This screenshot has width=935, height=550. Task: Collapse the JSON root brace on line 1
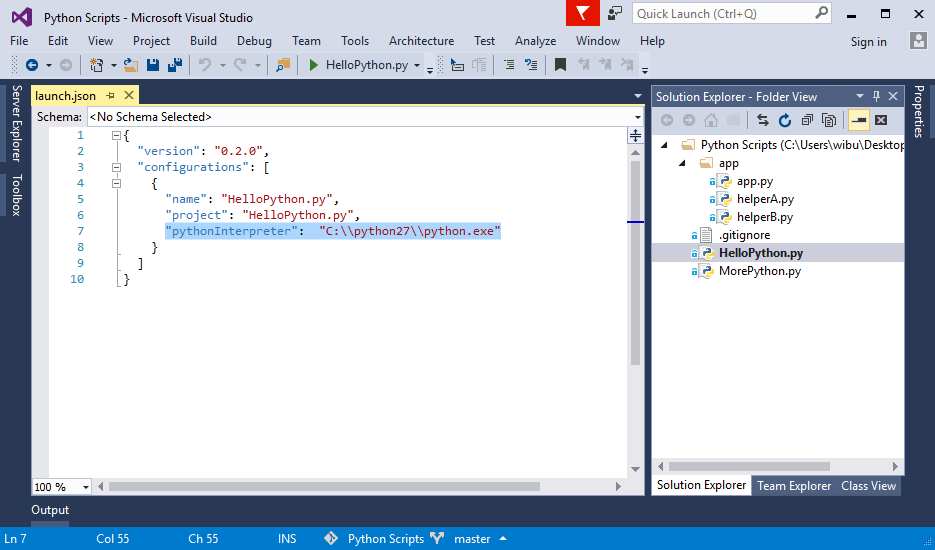click(x=116, y=135)
